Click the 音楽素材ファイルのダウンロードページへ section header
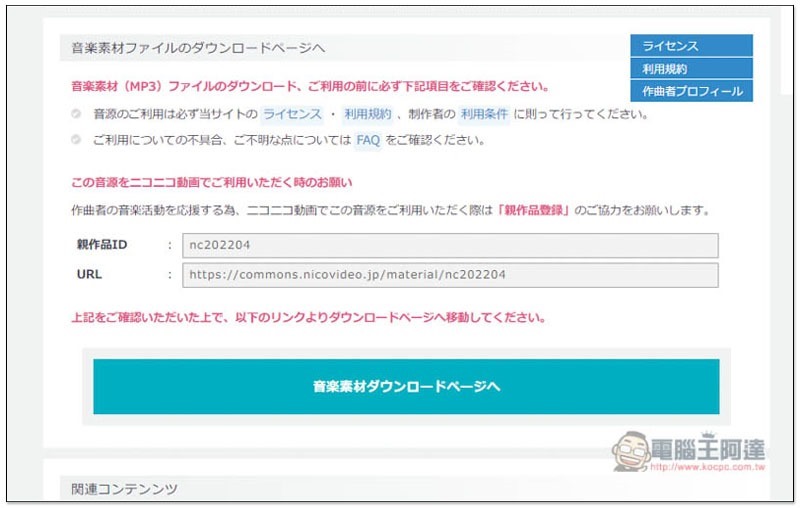The height and width of the screenshot is (508, 800). [198, 48]
